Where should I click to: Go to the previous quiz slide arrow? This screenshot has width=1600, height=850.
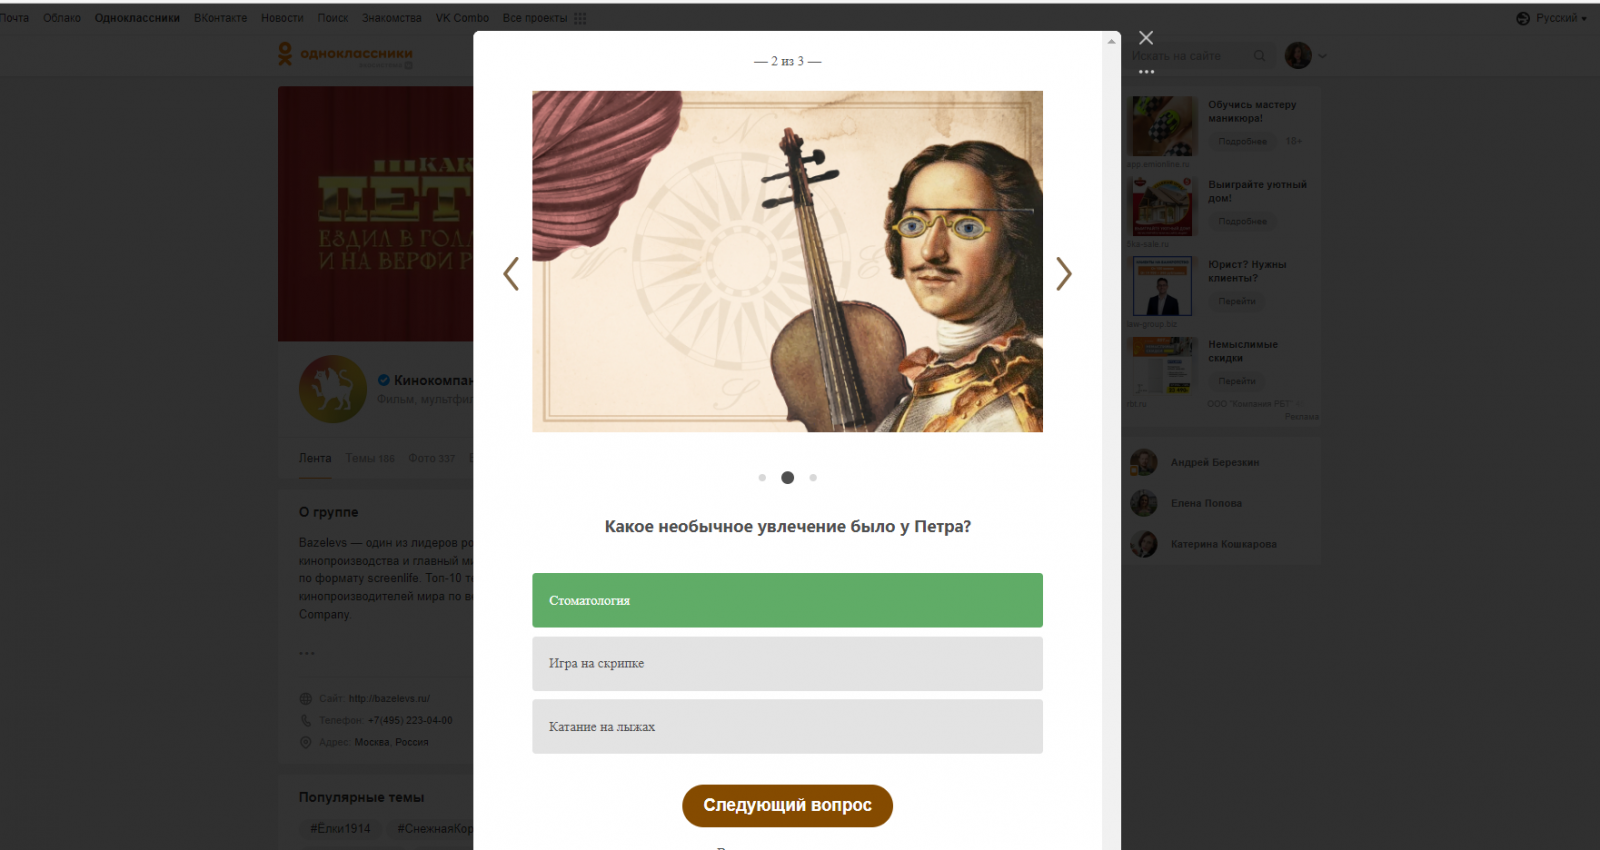[511, 273]
